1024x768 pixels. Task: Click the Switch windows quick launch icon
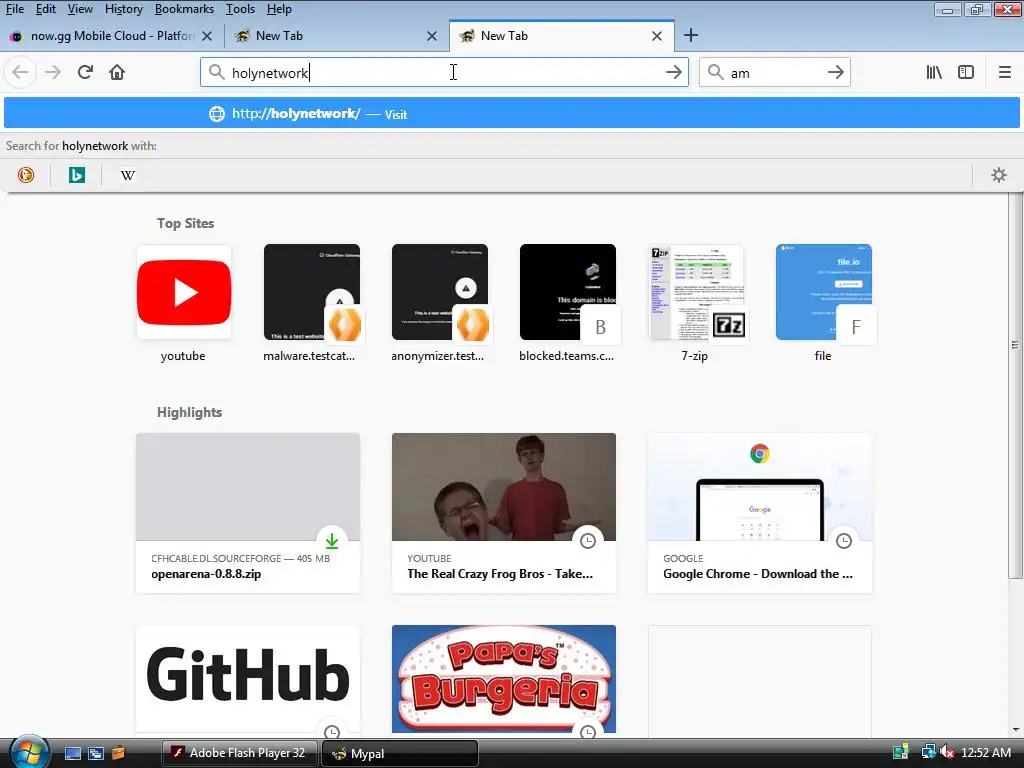[x=96, y=753]
